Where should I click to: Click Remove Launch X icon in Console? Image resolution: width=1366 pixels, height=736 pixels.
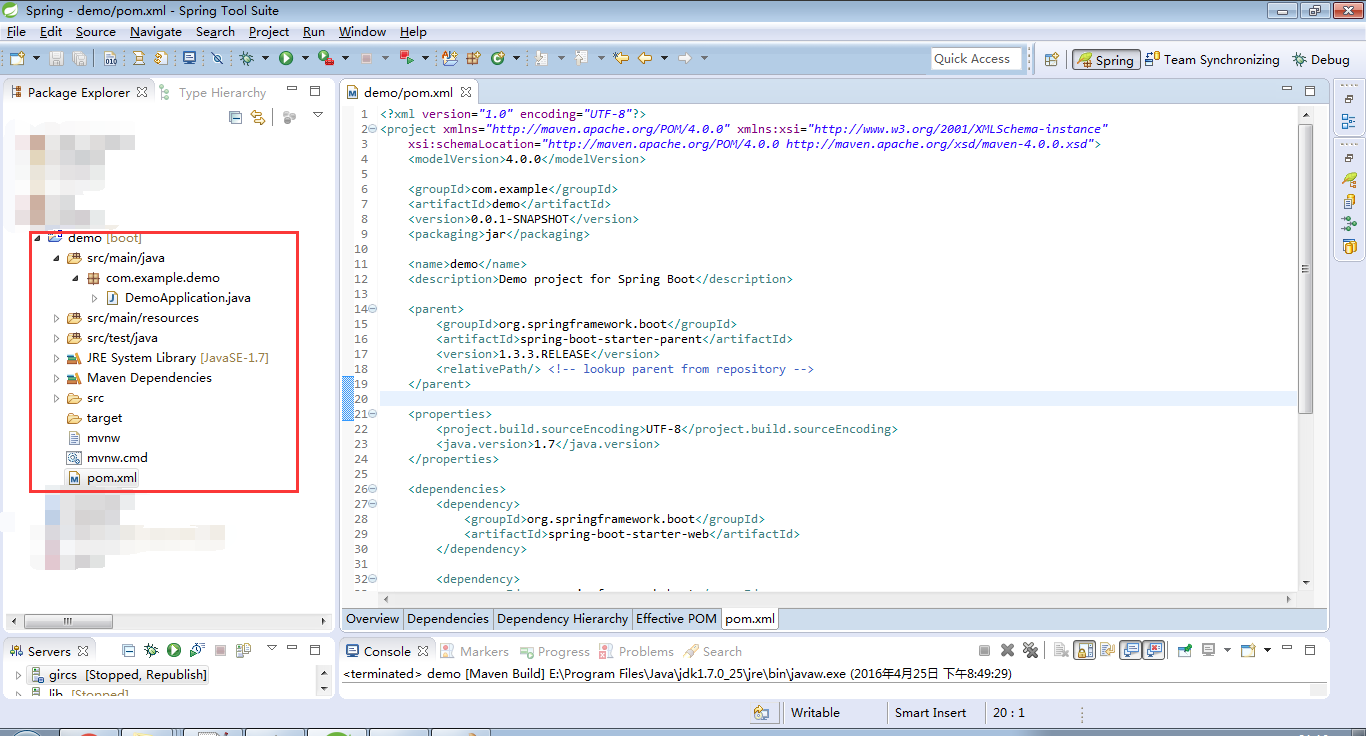click(x=1007, y=650)
